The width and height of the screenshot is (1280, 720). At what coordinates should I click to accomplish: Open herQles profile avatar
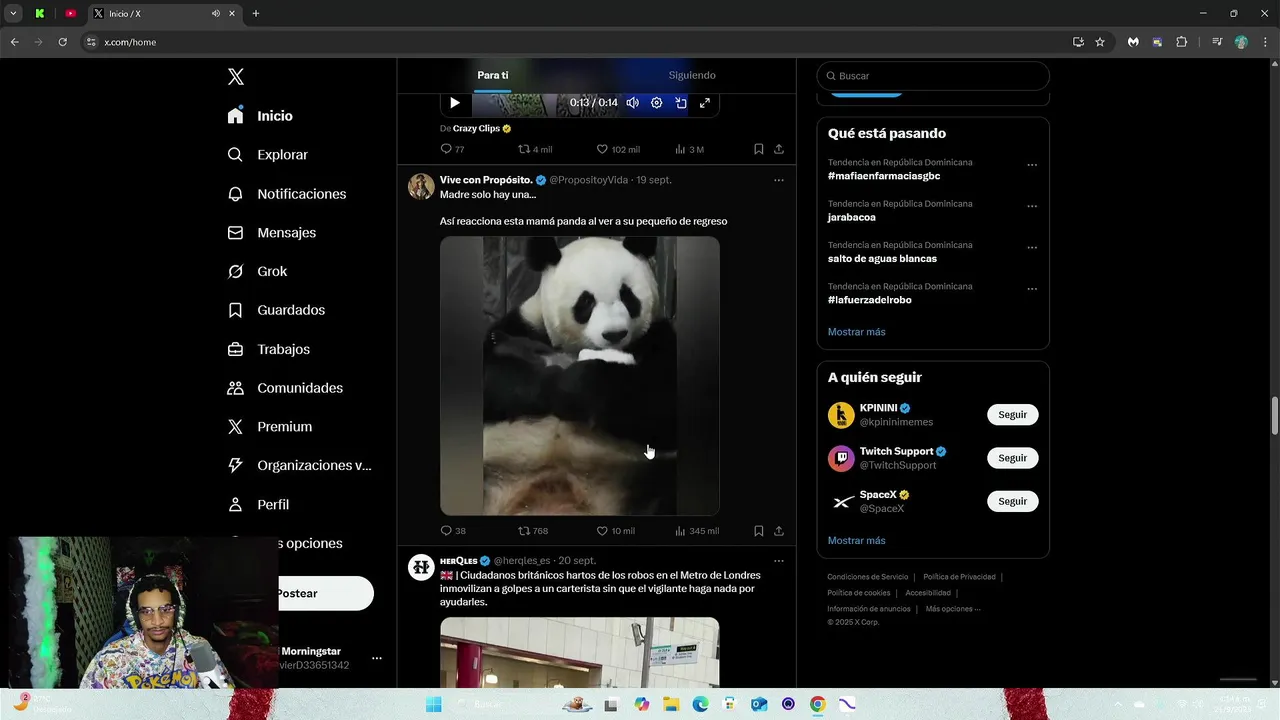click(421, 568)
